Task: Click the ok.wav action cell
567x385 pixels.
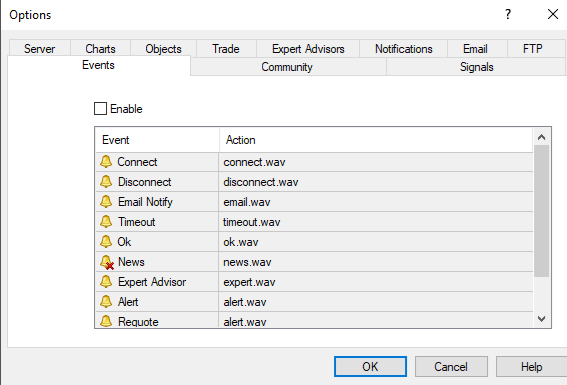Action: (376, 242)
